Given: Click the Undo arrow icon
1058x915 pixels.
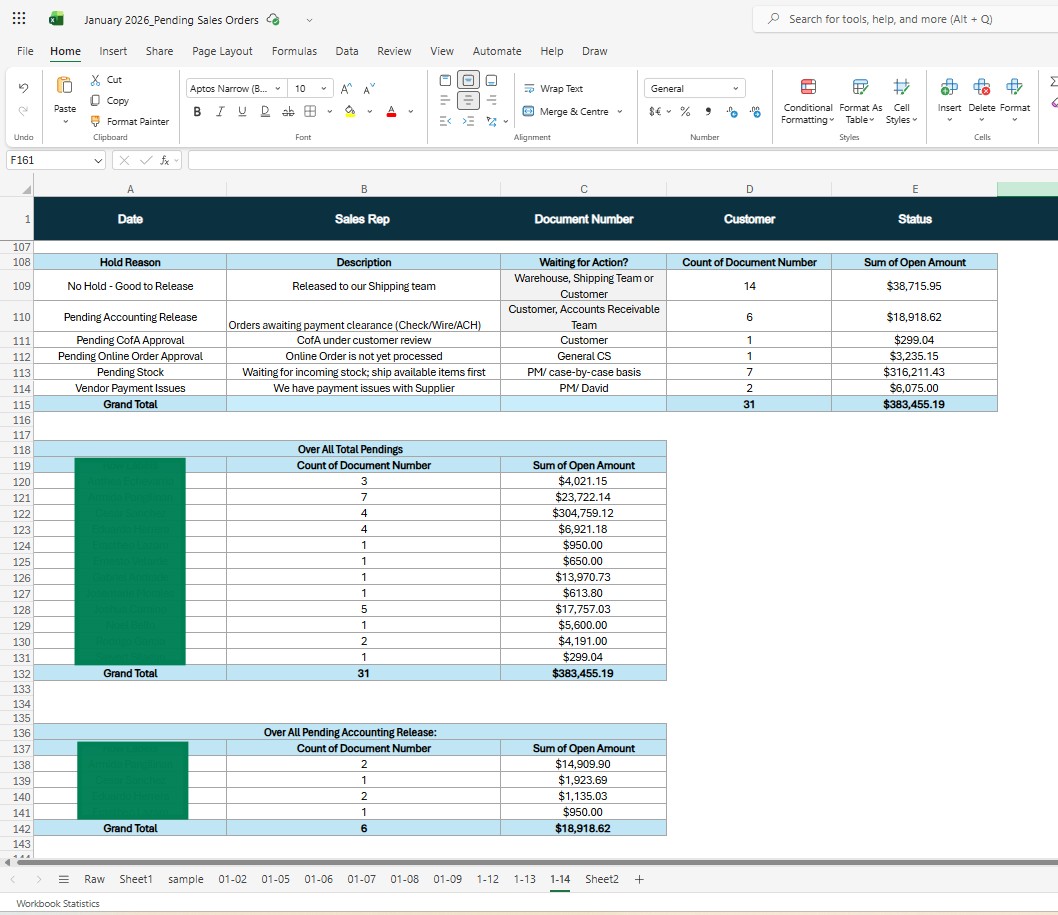Looking at the screenshot, I should point(24,88).
